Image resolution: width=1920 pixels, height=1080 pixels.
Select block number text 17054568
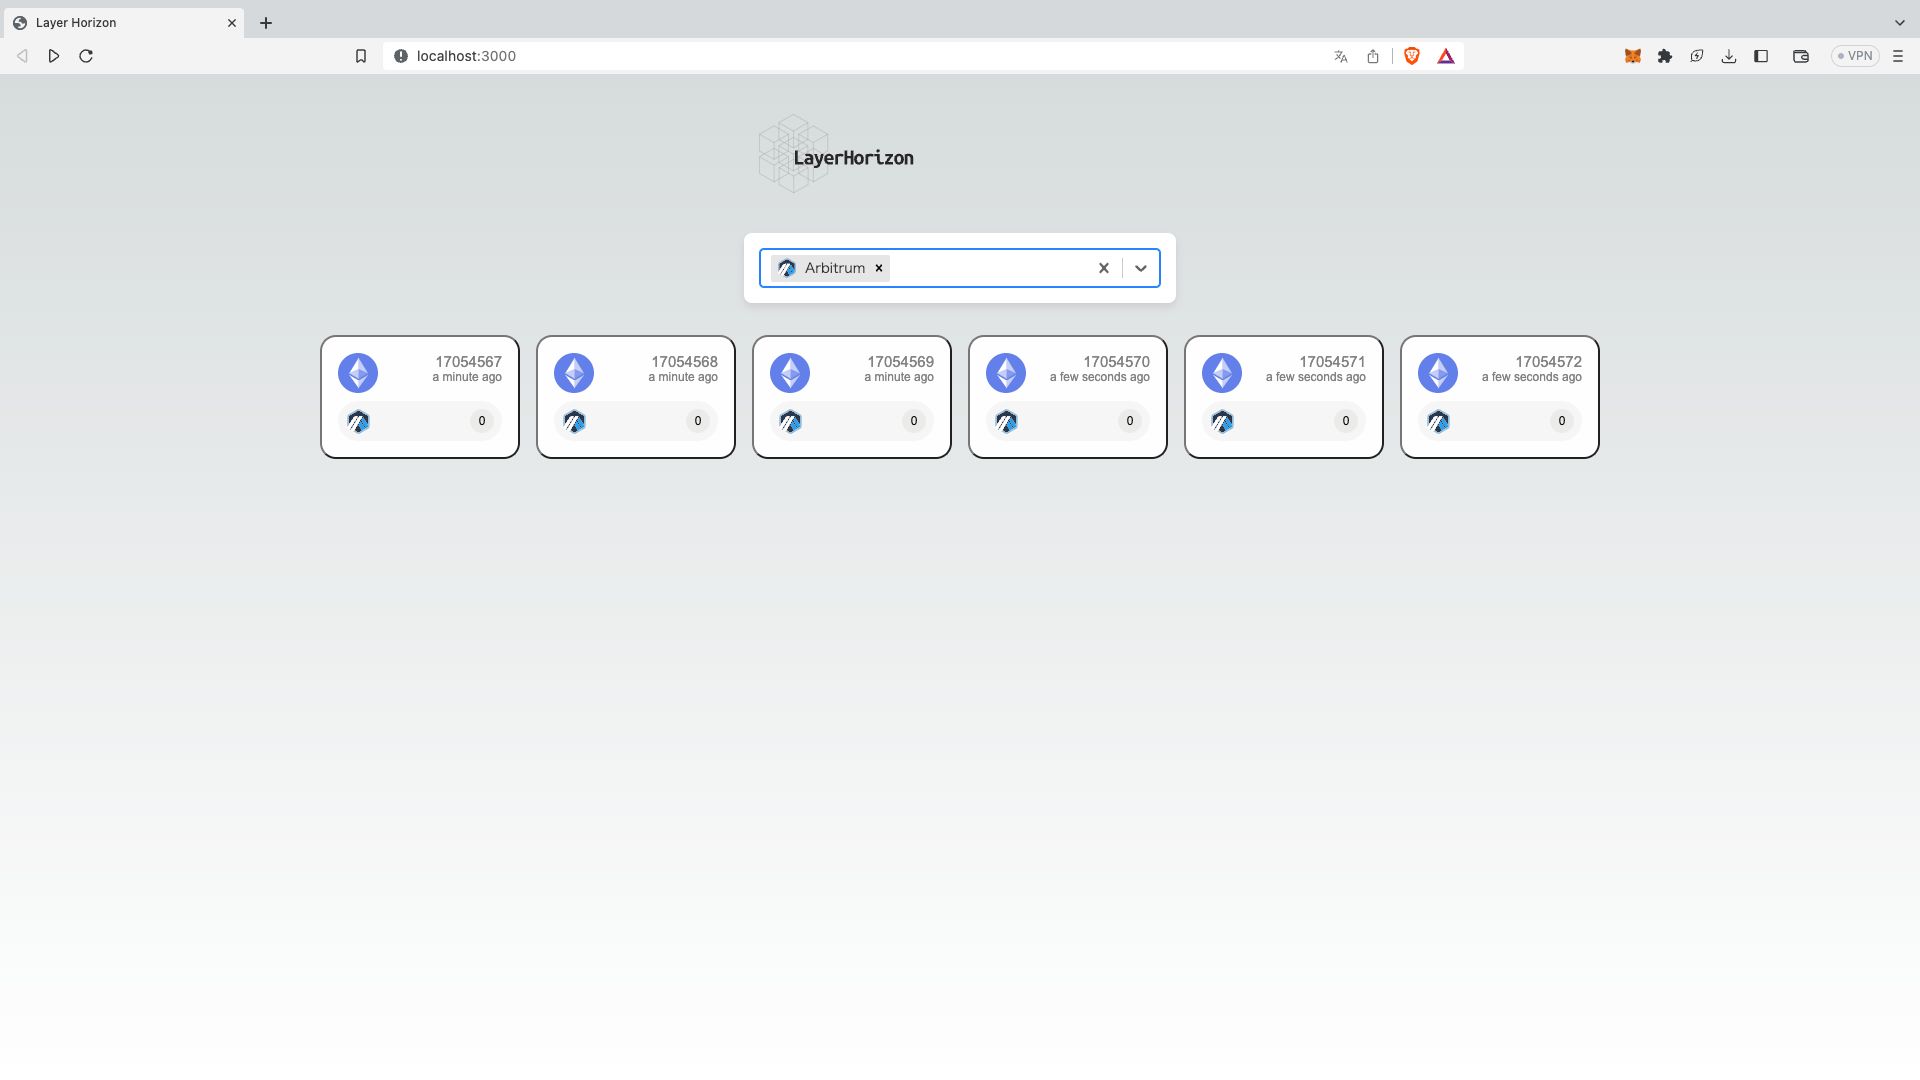[x=684, y=362]
